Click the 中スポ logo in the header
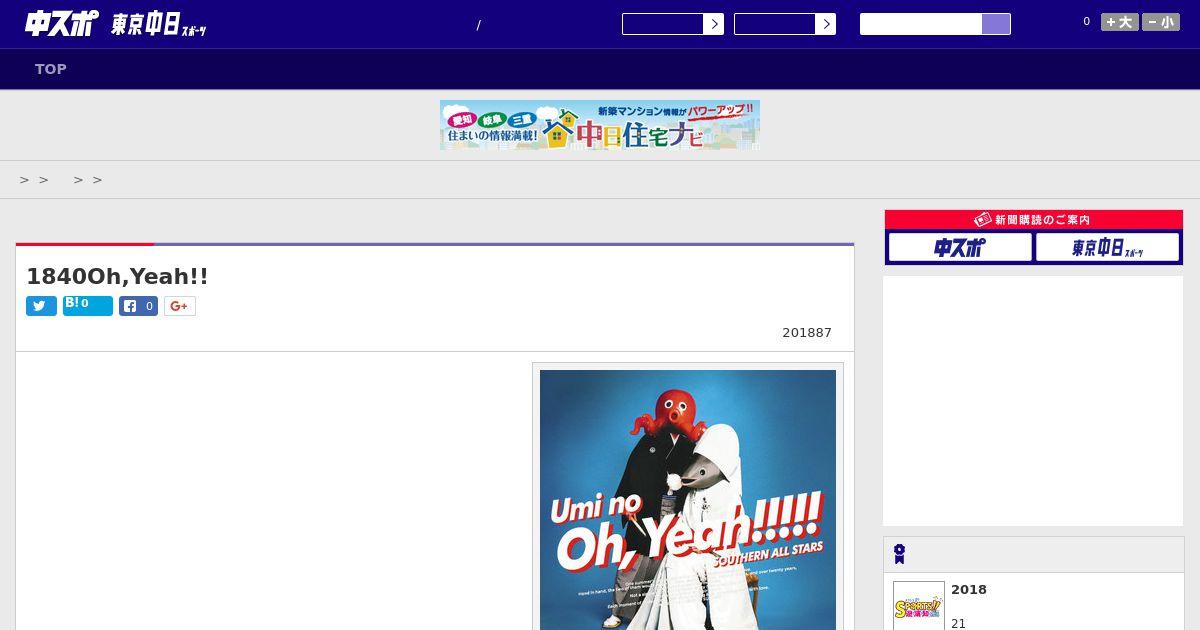Viewport: 1200px width, 630px height. 62,23
